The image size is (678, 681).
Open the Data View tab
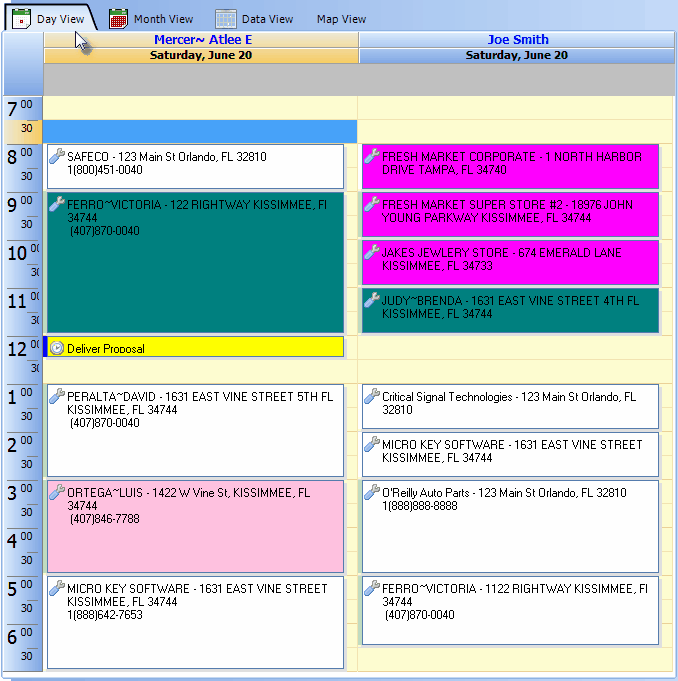pyautogui.click(x=254, y=19)
